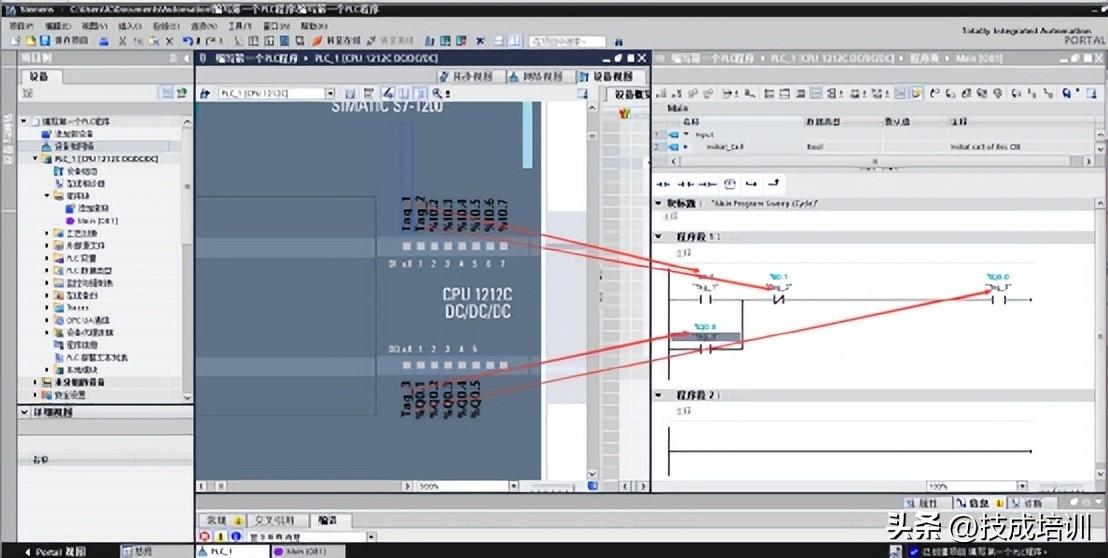The height and width of the screenshot is (558, 1108).
Task: Insert a normally closed contact from favorites
Action: point(685,184)
